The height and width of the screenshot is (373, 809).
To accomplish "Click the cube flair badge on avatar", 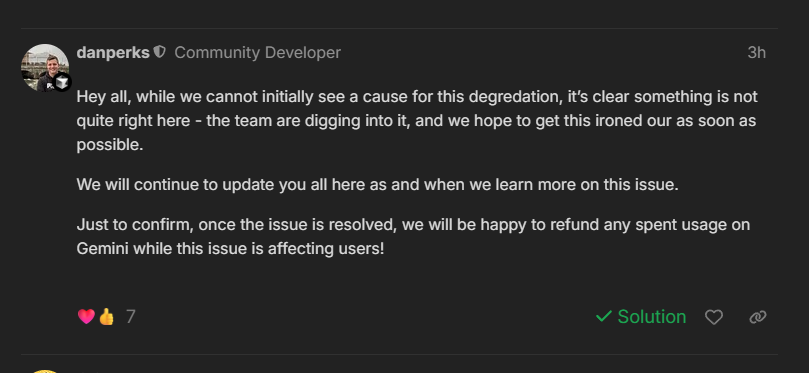I will point(62,83).
